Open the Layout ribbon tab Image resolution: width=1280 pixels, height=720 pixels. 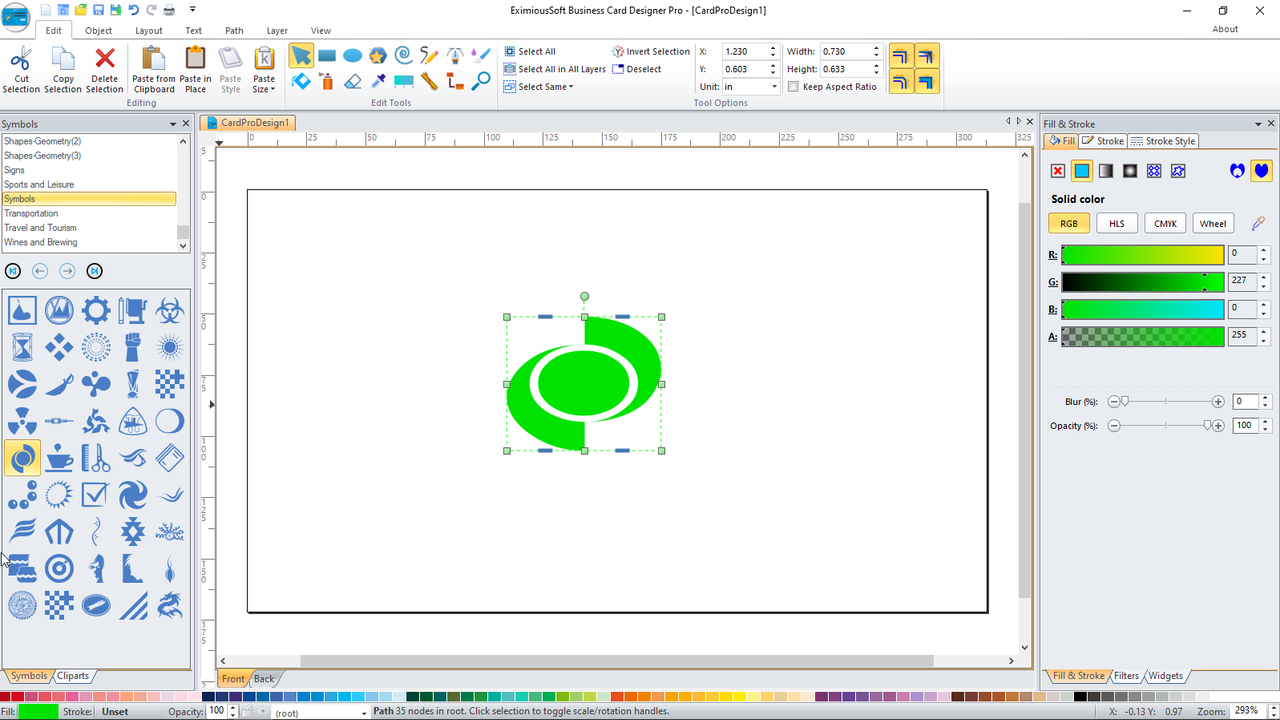point(149,31)
